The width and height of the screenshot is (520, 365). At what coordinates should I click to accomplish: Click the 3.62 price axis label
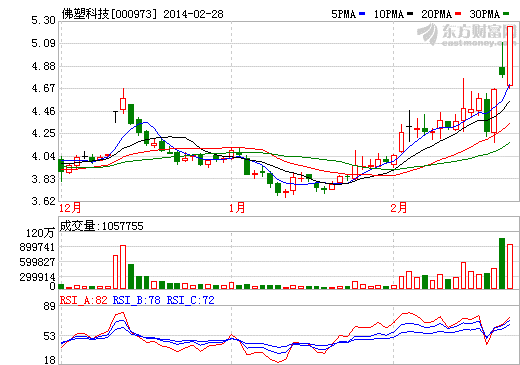coord(43,201)
